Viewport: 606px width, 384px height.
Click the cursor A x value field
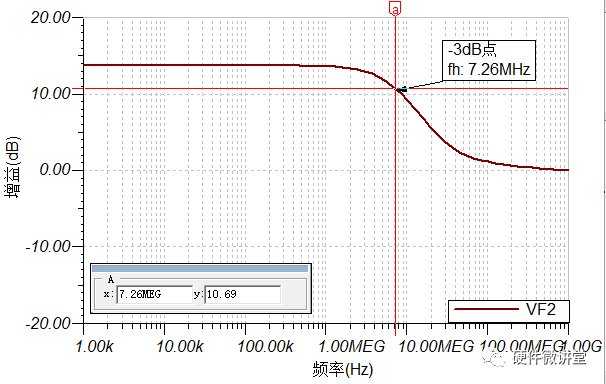pyautogui.click(x=154, y=295)
